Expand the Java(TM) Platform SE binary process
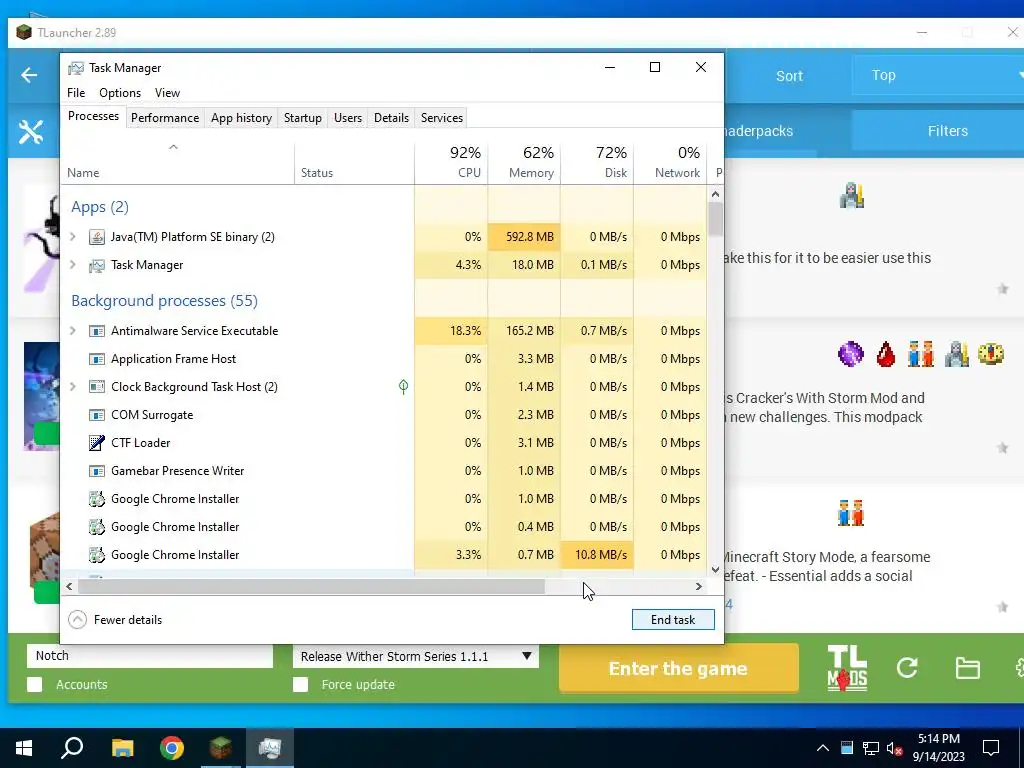Screen dimensions: 1024x768 73,237
